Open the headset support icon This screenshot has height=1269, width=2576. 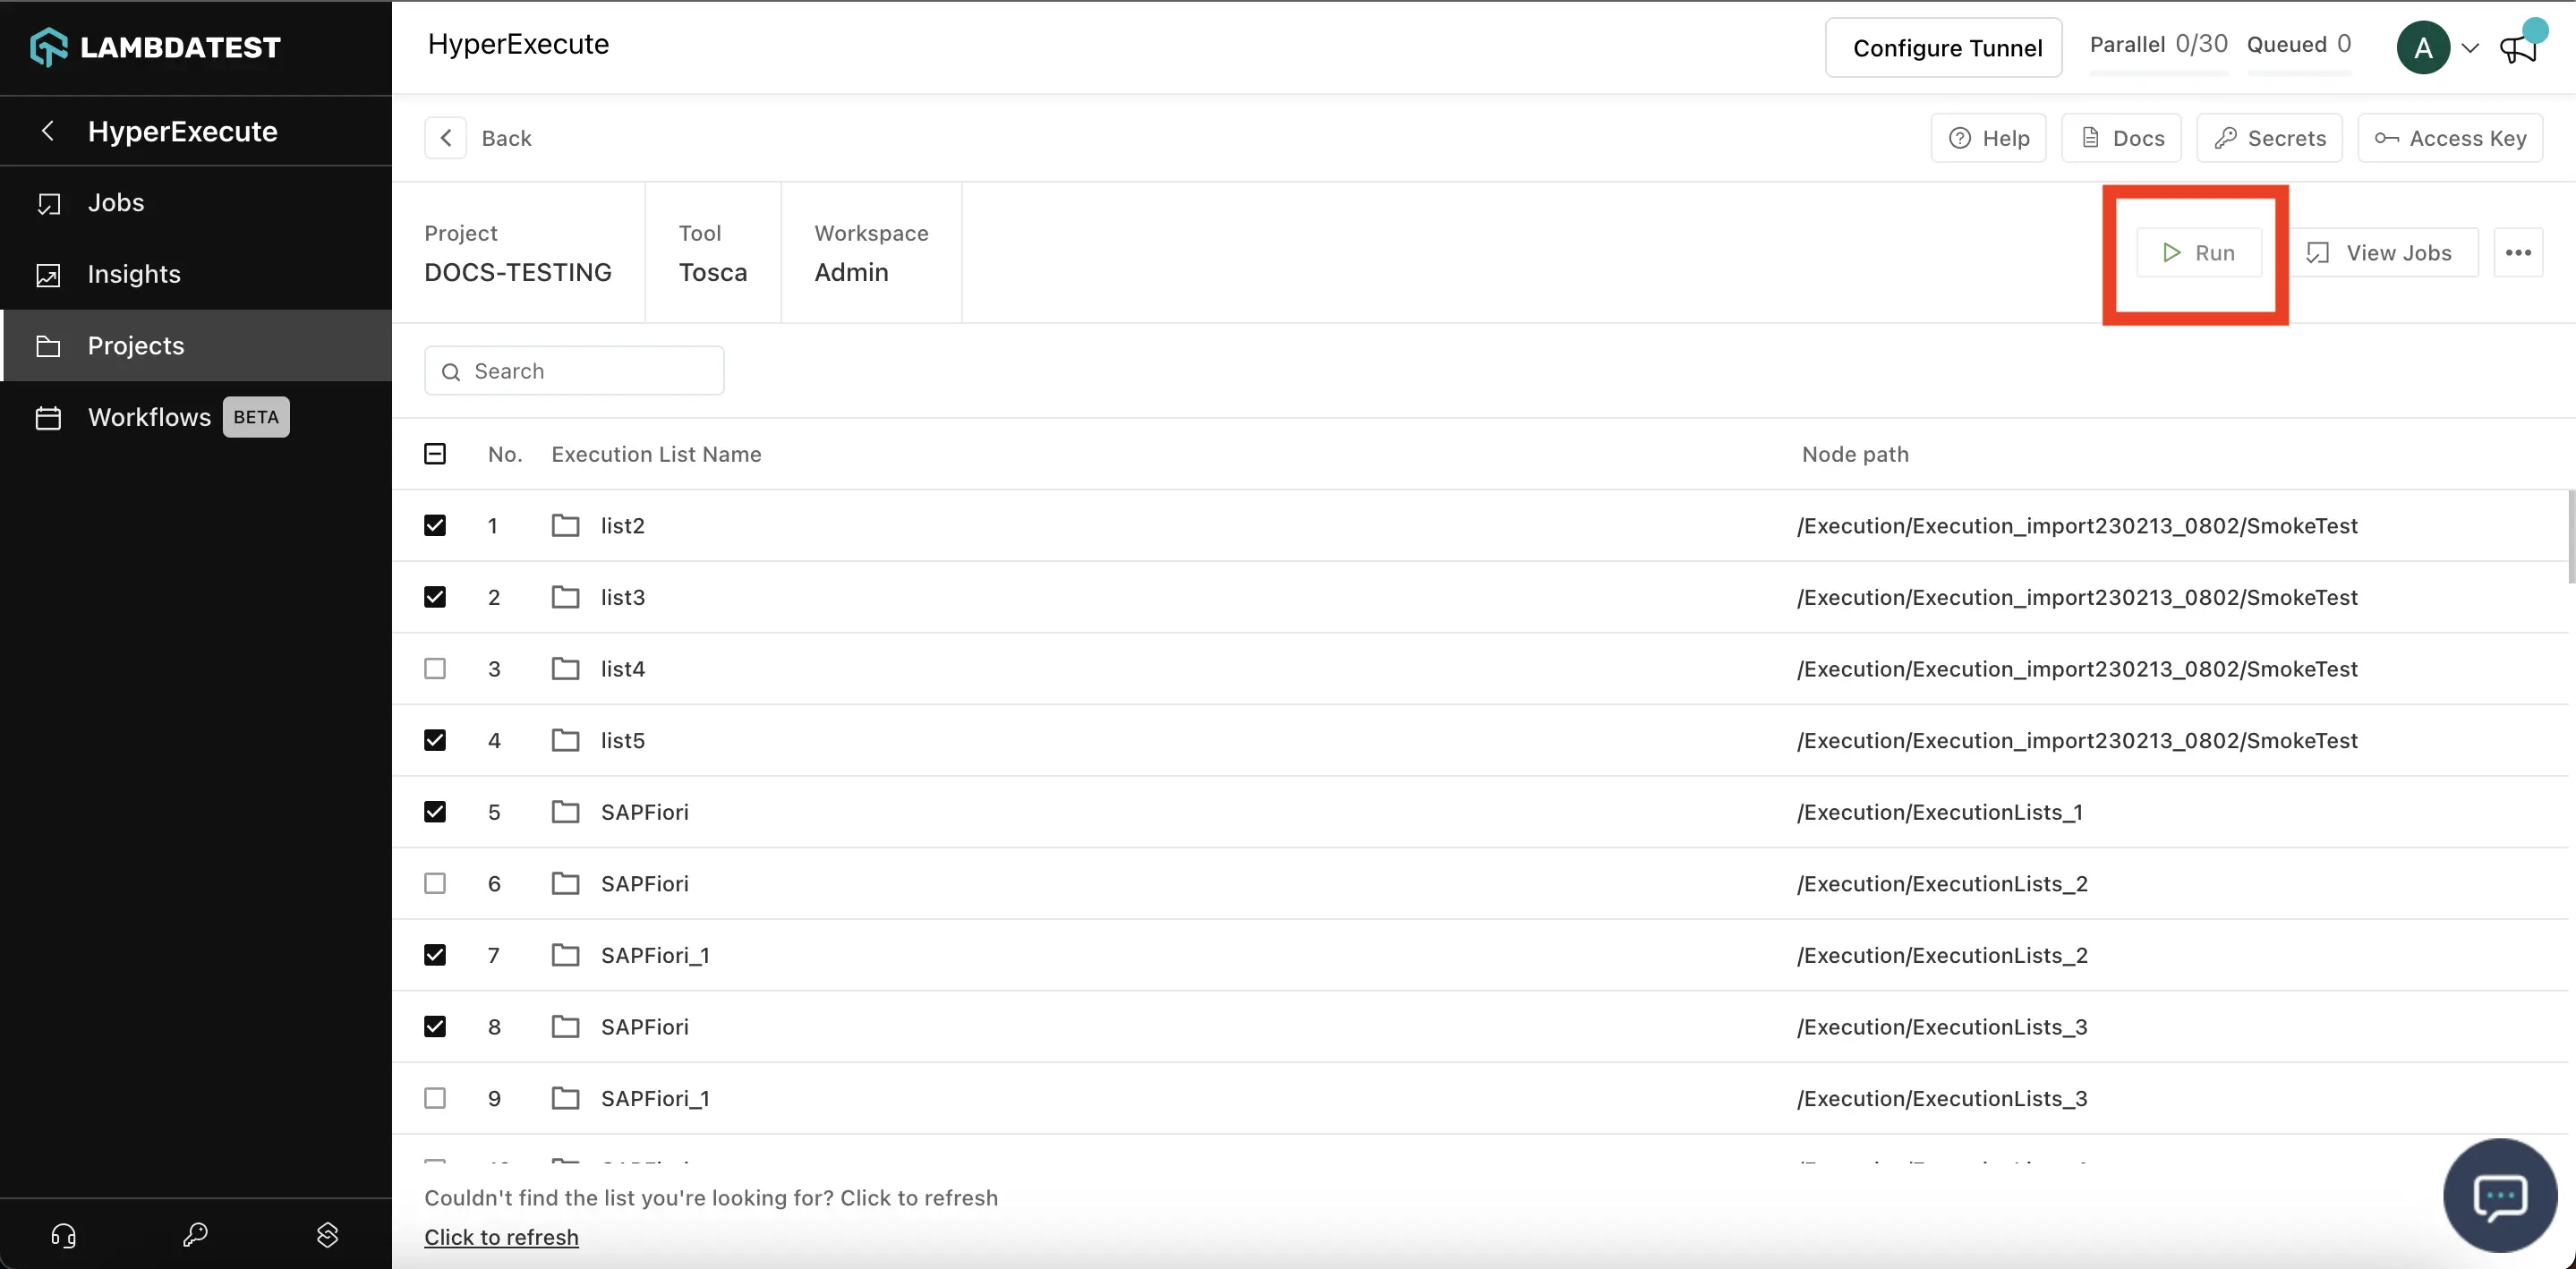(x=63, y=1236)
